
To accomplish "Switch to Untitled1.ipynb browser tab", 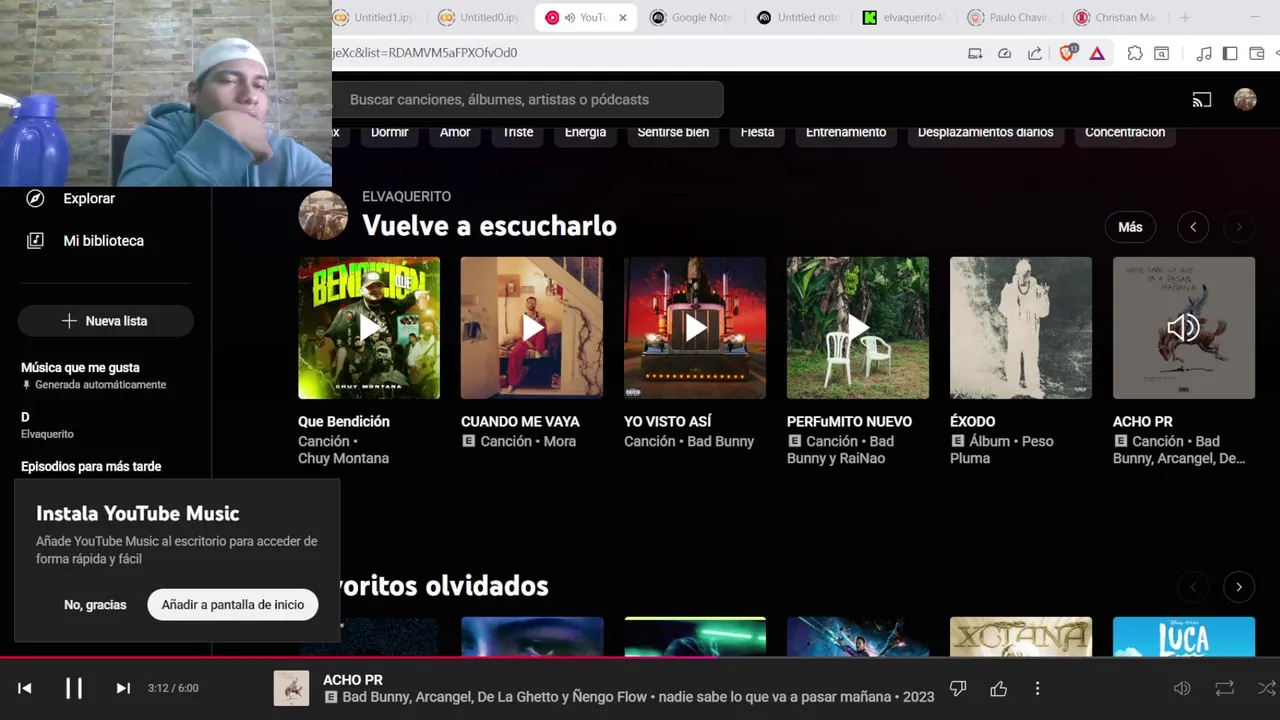I will click(x=375, y=17).
